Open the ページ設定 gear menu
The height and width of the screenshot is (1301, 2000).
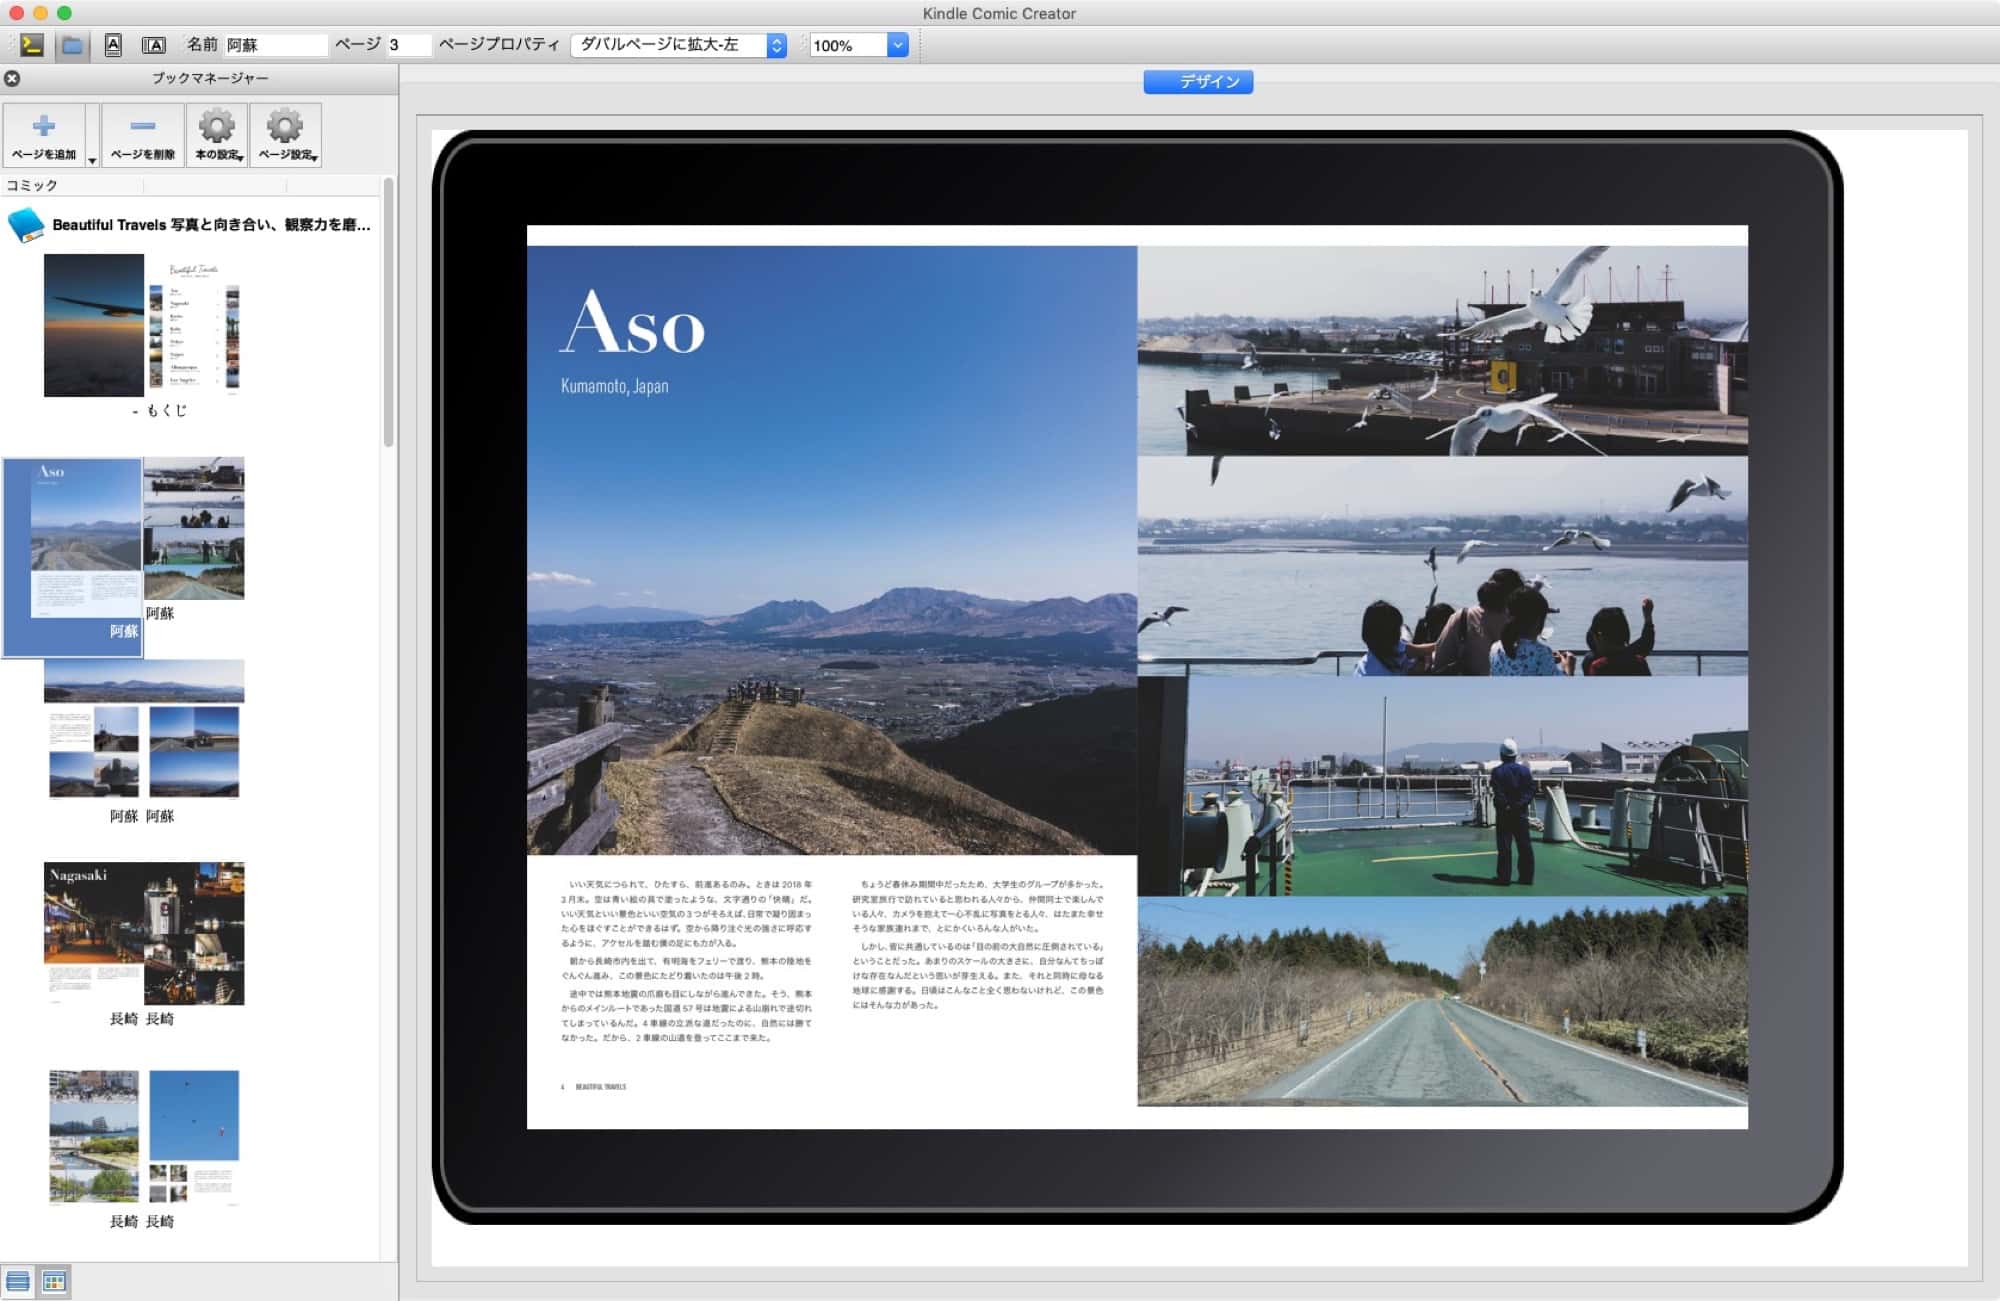[285, 135]
